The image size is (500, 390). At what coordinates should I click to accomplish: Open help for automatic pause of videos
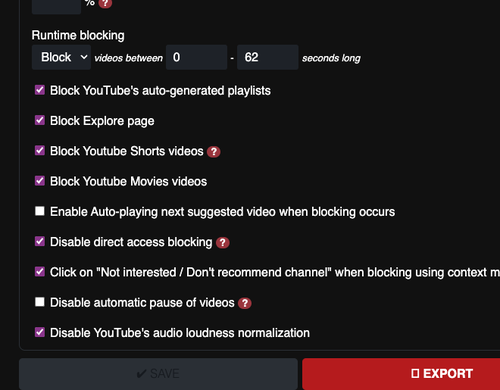coord(245,303)
